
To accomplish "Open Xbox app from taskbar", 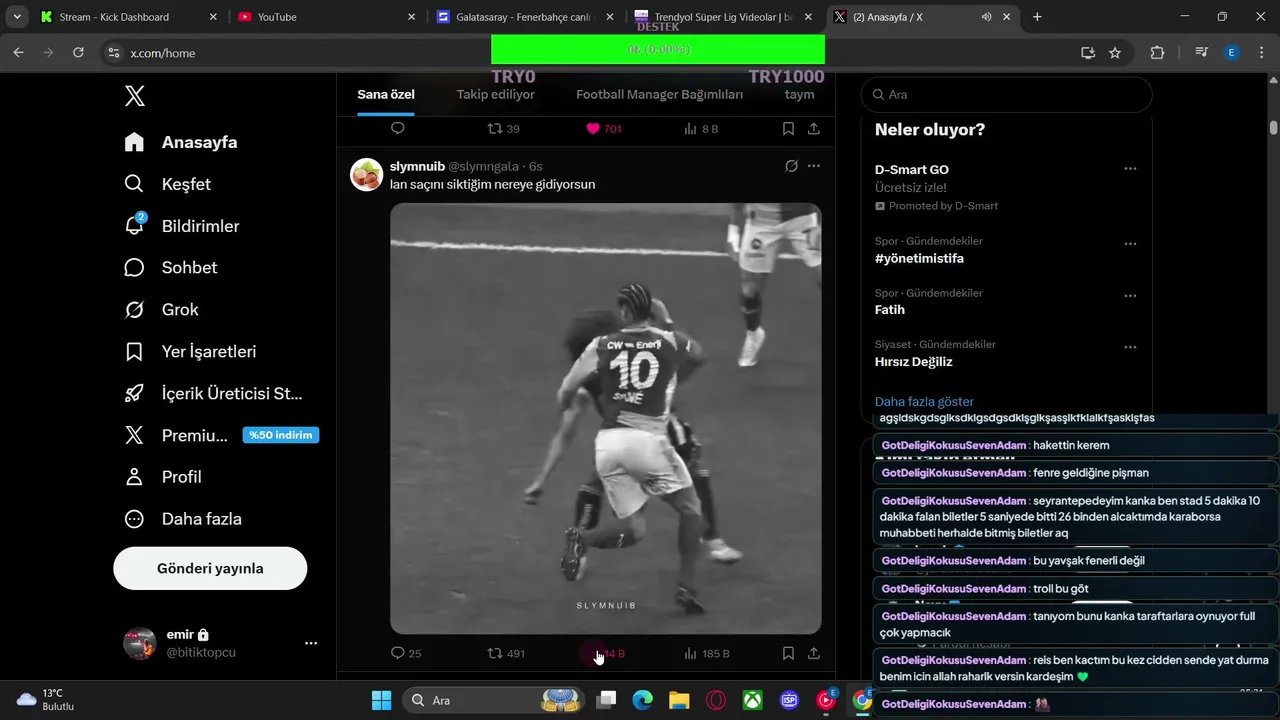I will click(x=752, y=700).
